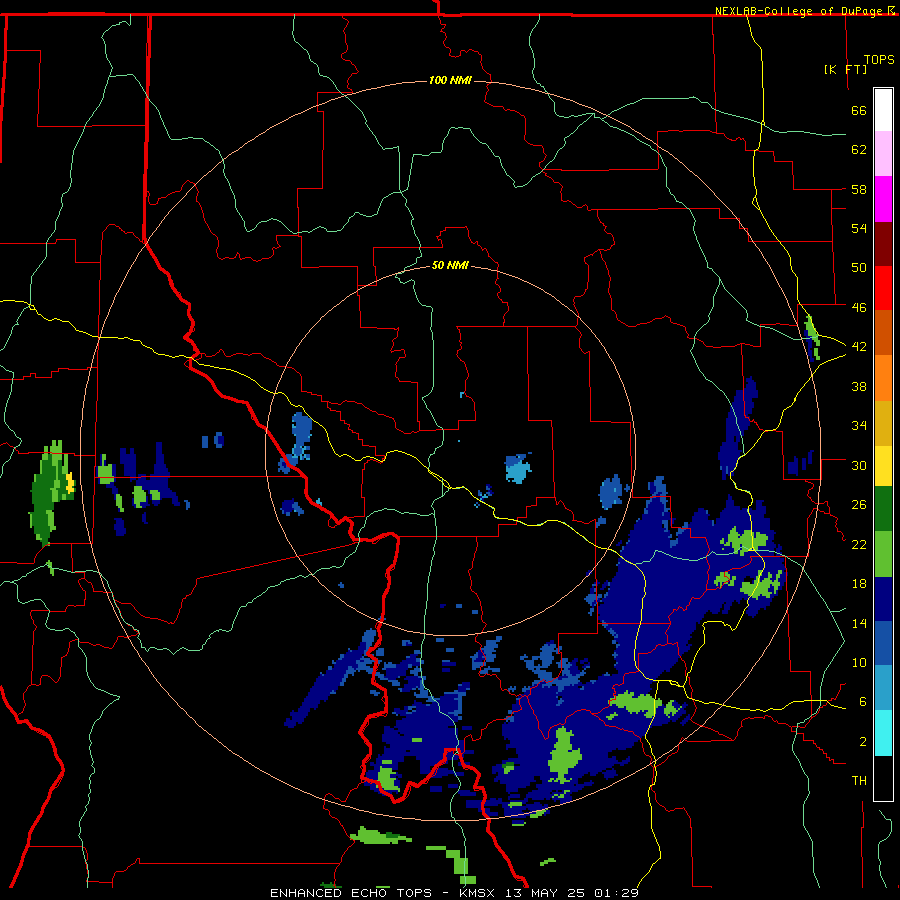The width and height of the screenshot is (900, 900).
Task: Click the bright orange legend swatch
Action: click(883, 377)
